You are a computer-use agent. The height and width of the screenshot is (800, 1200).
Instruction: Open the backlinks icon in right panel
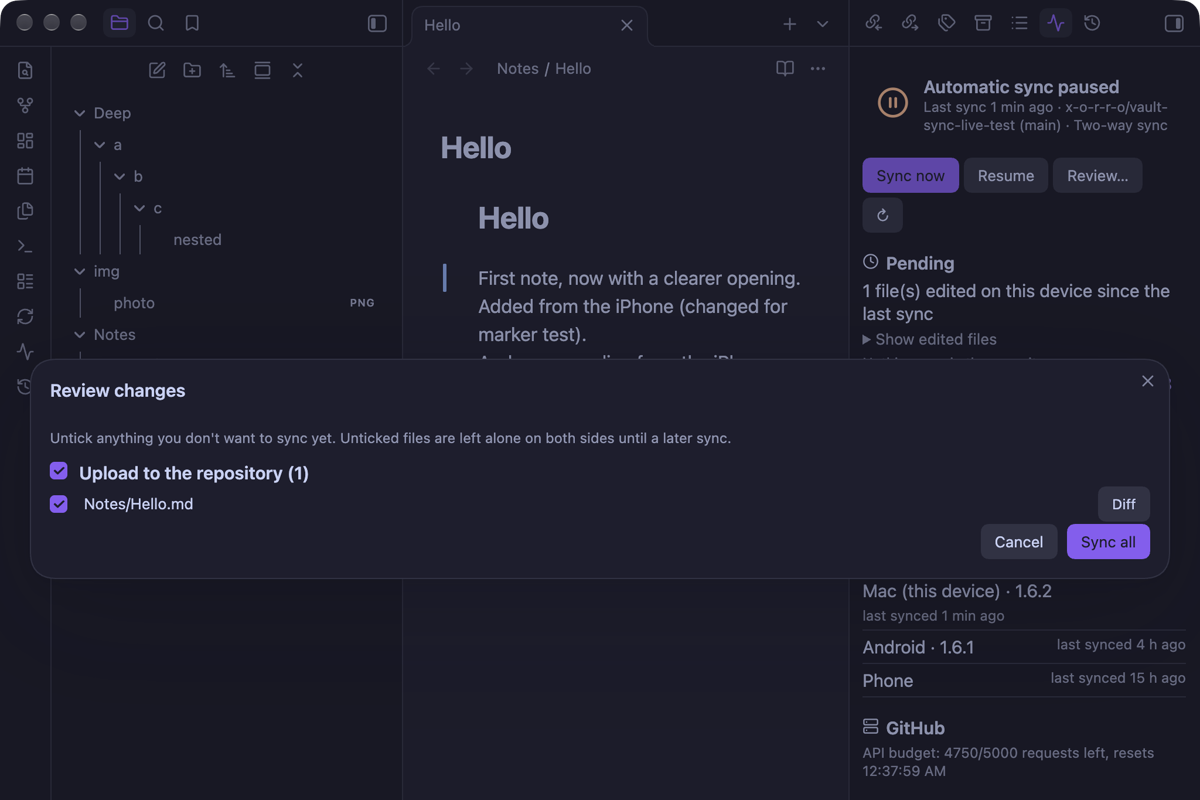874,23
